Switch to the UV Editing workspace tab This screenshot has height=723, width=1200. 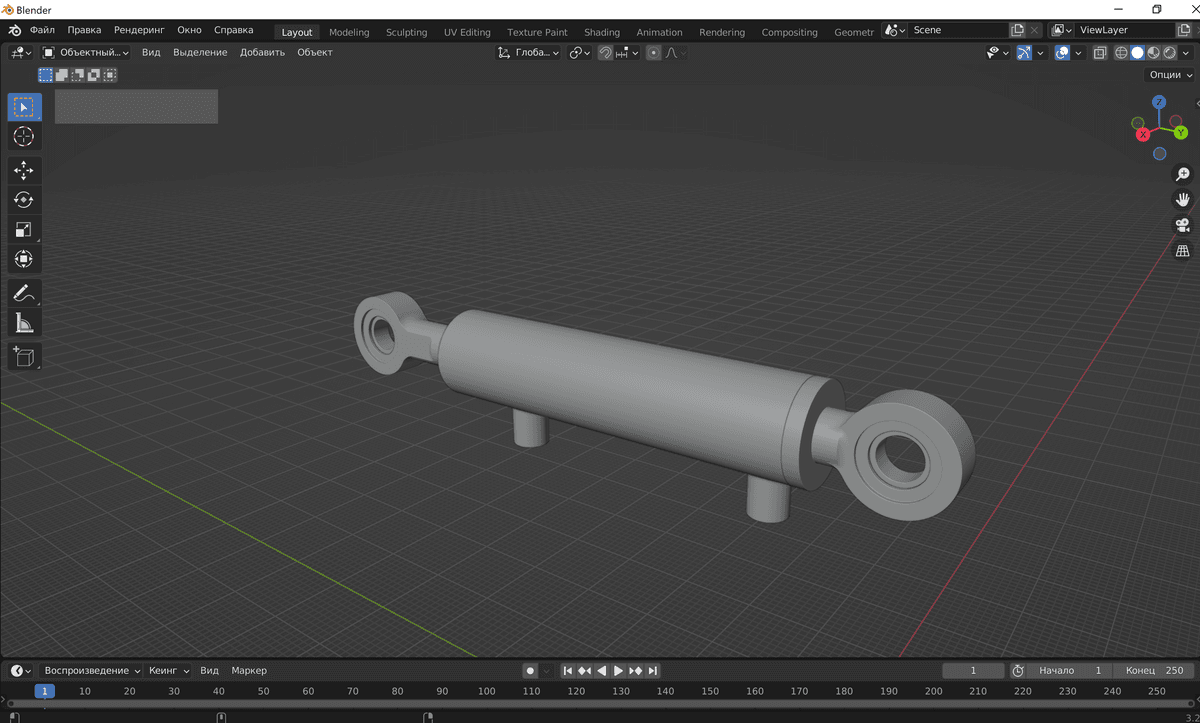467,32
